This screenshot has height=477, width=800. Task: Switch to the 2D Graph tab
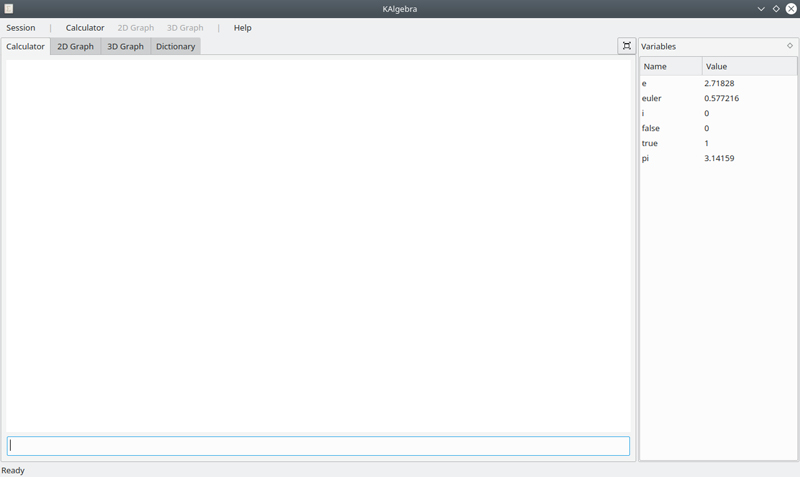75,47
